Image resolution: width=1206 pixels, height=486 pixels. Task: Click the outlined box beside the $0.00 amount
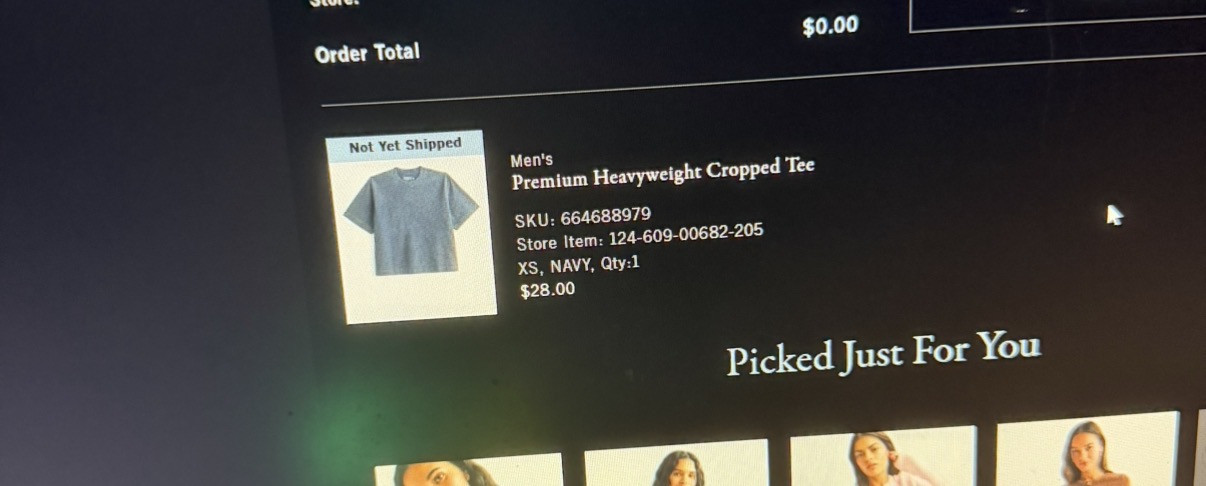[1058, 14]
